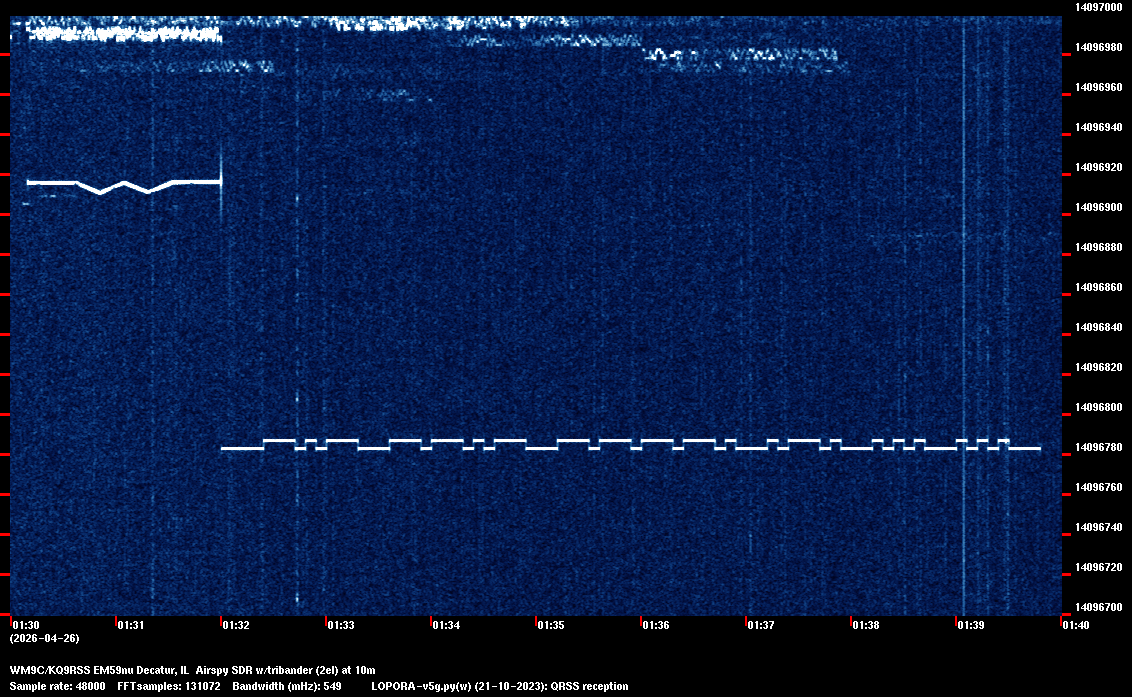Click the 14096700 frequency label

tap(1097, 607)
